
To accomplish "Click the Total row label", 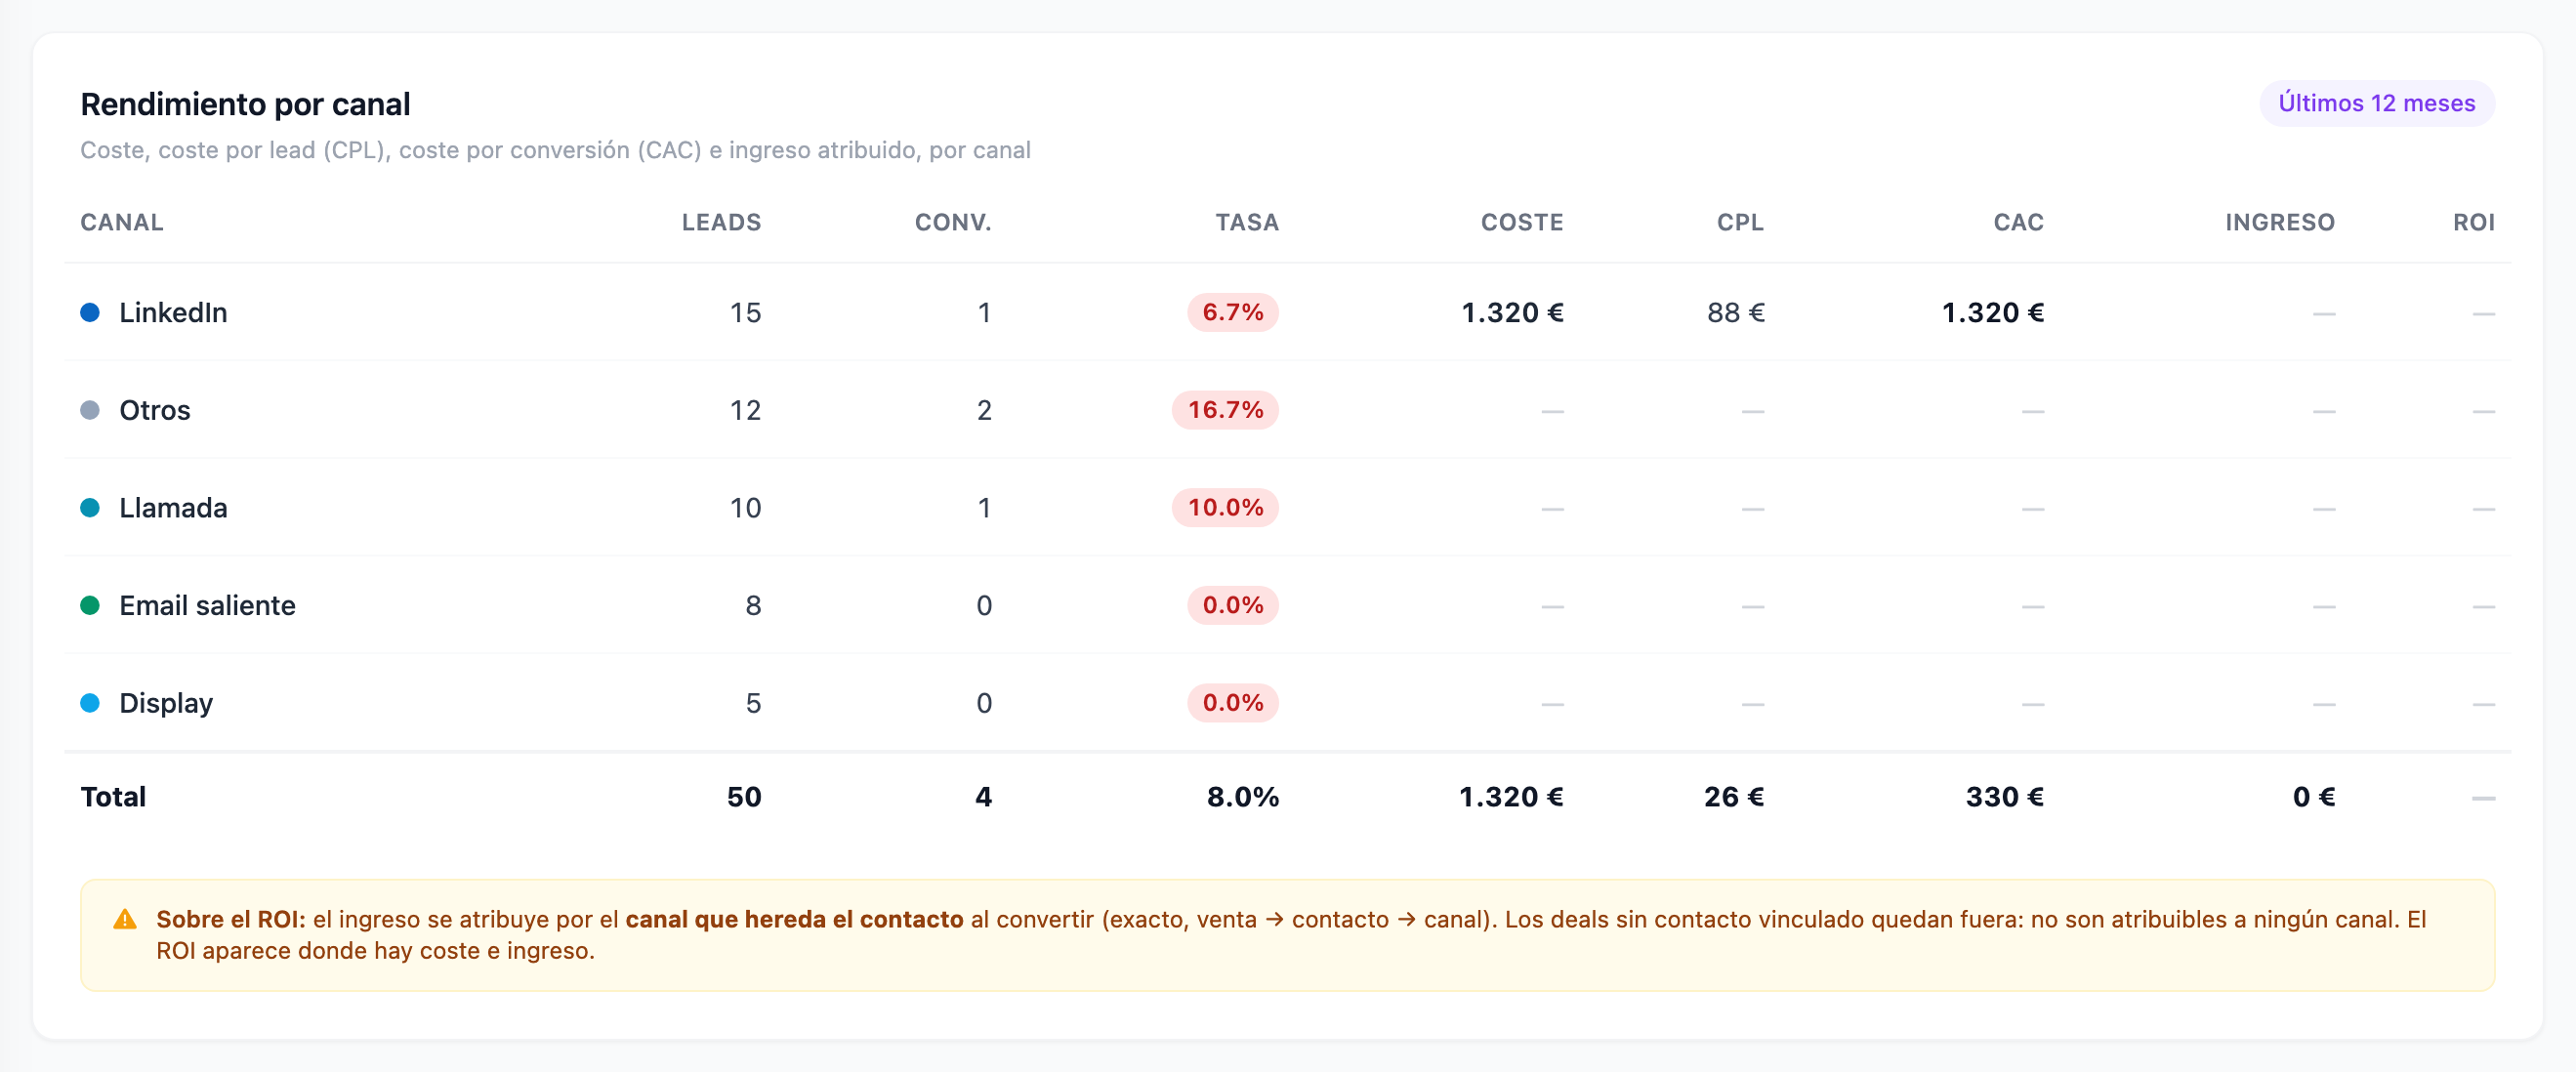I will (x=113, y=797).
